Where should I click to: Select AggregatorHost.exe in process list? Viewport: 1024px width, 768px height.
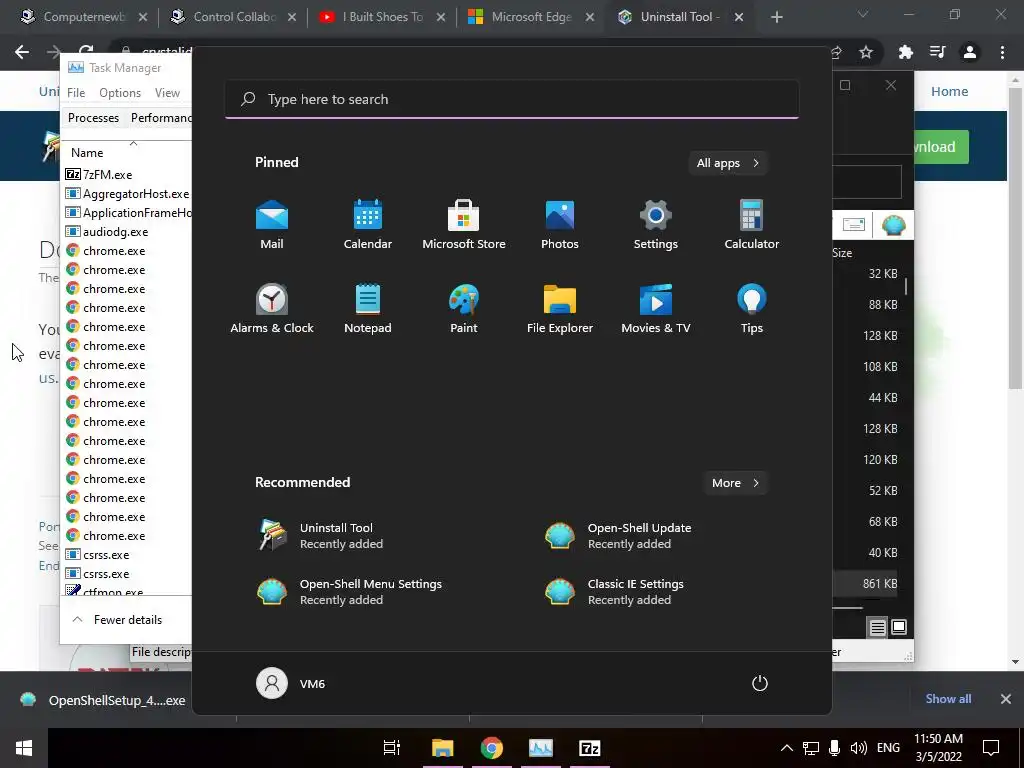coord(128,194)
